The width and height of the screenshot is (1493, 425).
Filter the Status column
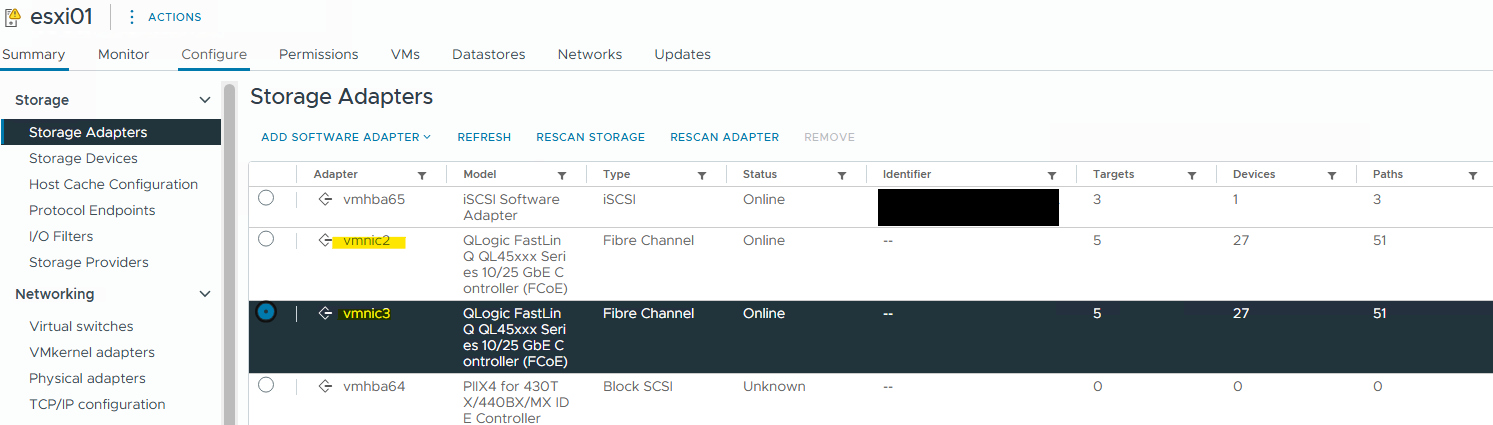pyautogui.click(x=842, y=175)
